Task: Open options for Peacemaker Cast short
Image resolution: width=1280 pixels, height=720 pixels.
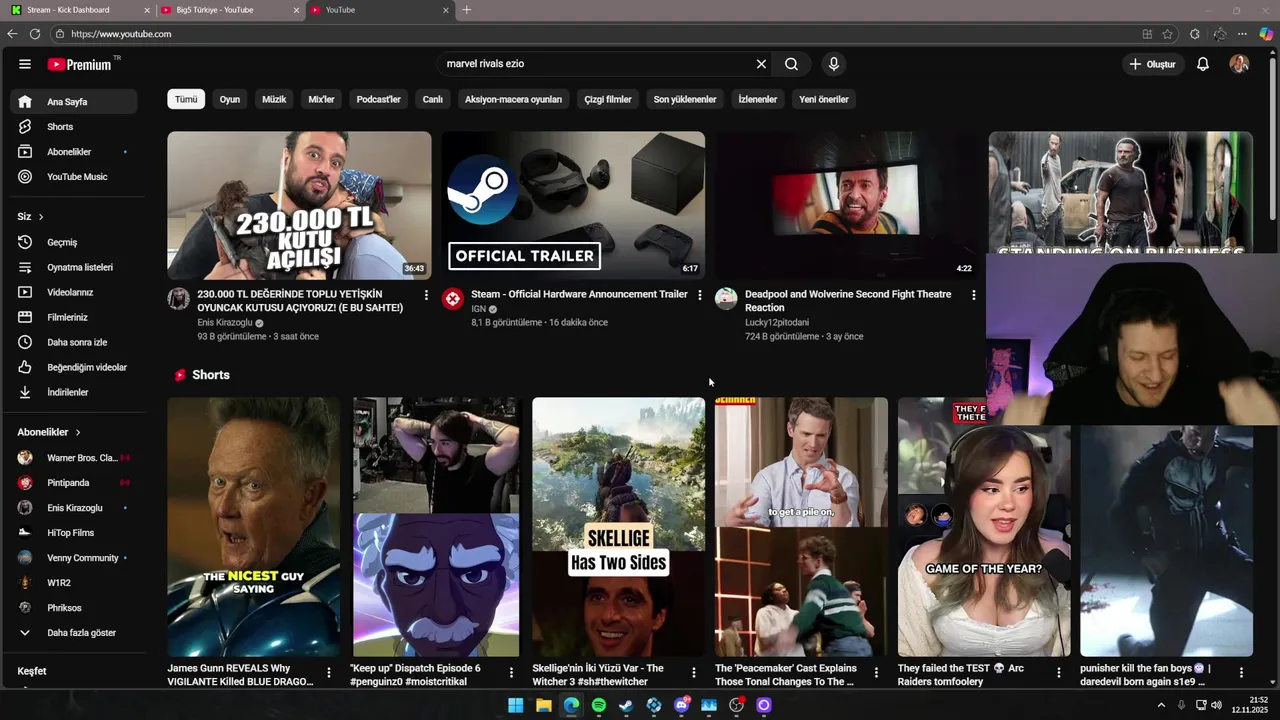Action: (x=876, y=672)
